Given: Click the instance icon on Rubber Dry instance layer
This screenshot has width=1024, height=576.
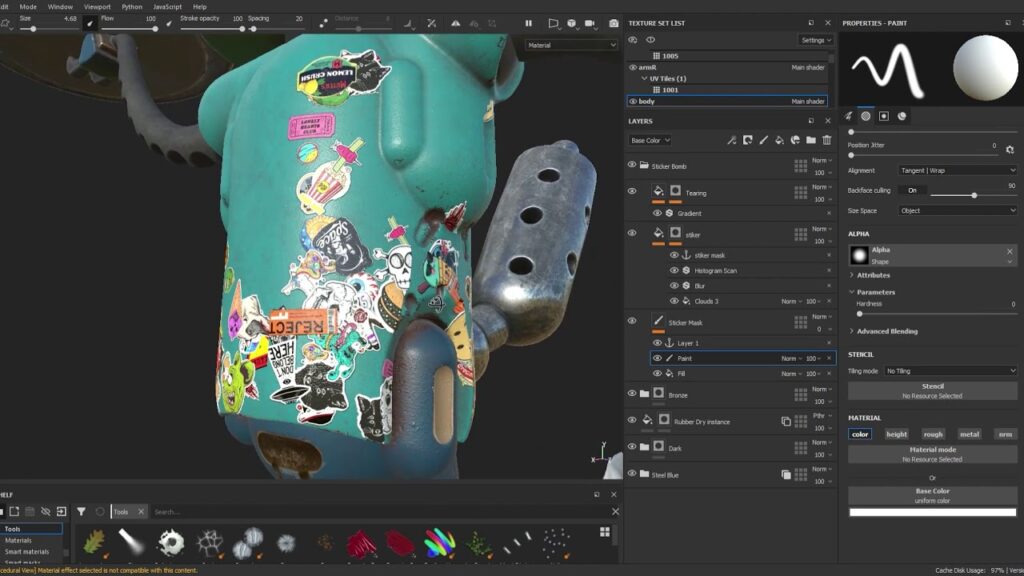Looking at the screenshot, I should tap(786, 421).
